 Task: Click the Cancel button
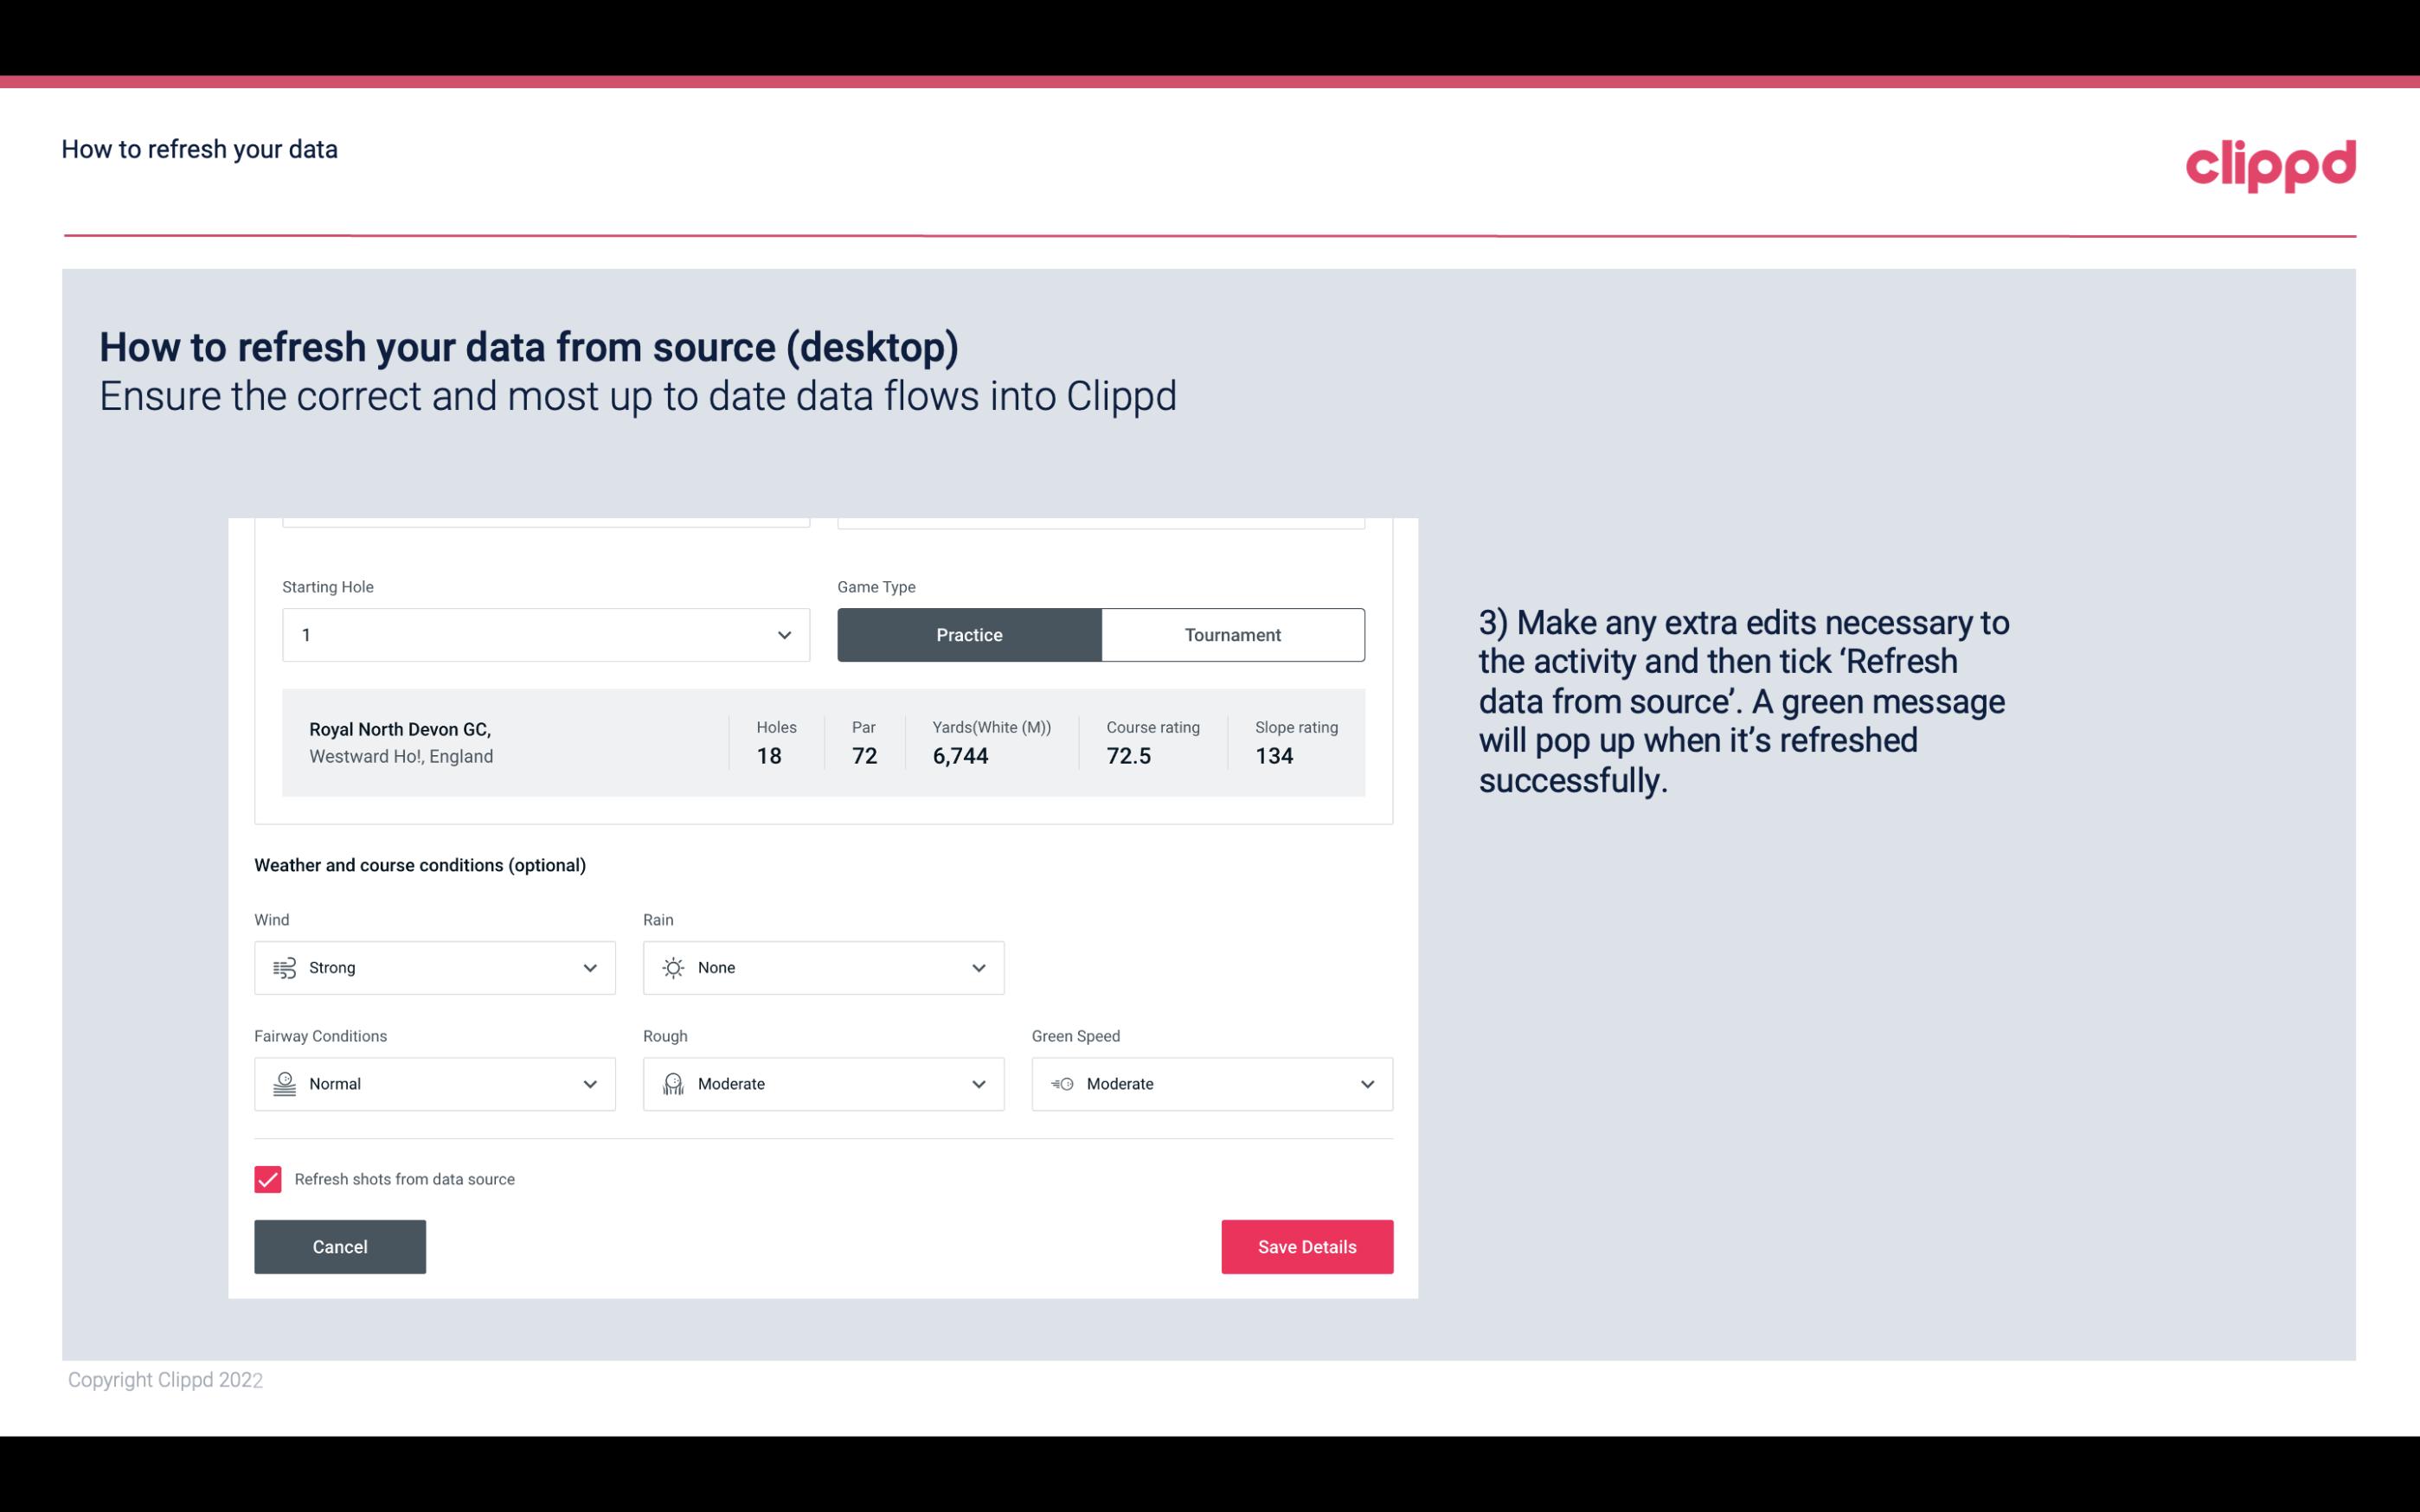[x=340, y=1247]
